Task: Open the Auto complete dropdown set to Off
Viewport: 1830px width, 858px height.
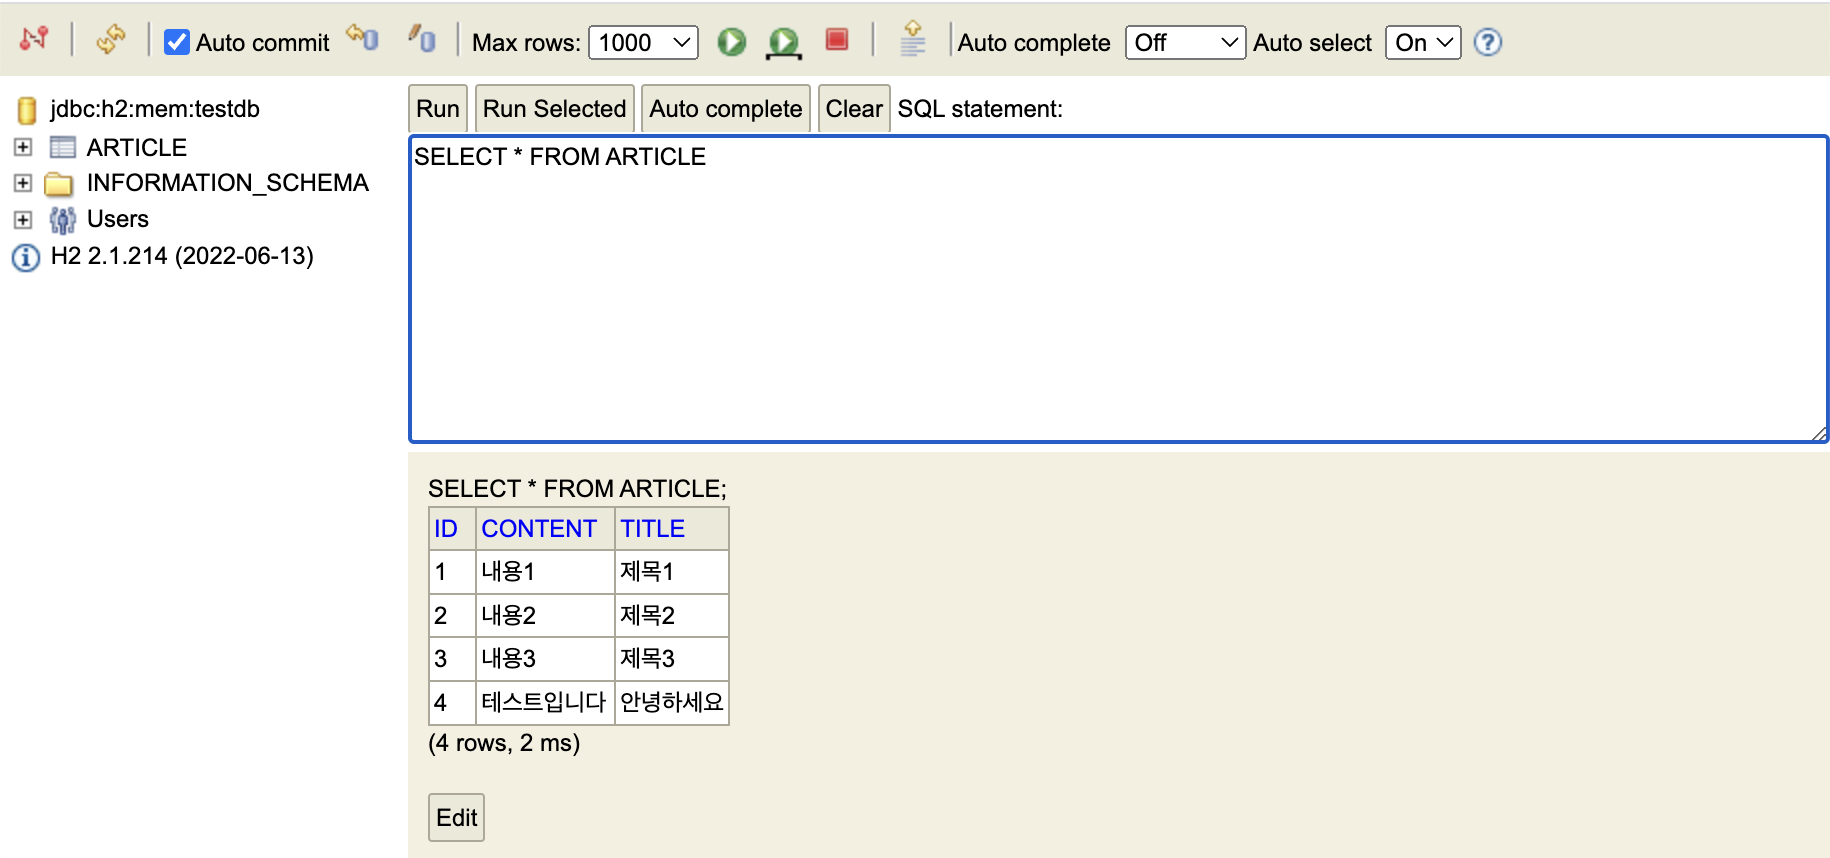Action: (x=1185, y=42)
